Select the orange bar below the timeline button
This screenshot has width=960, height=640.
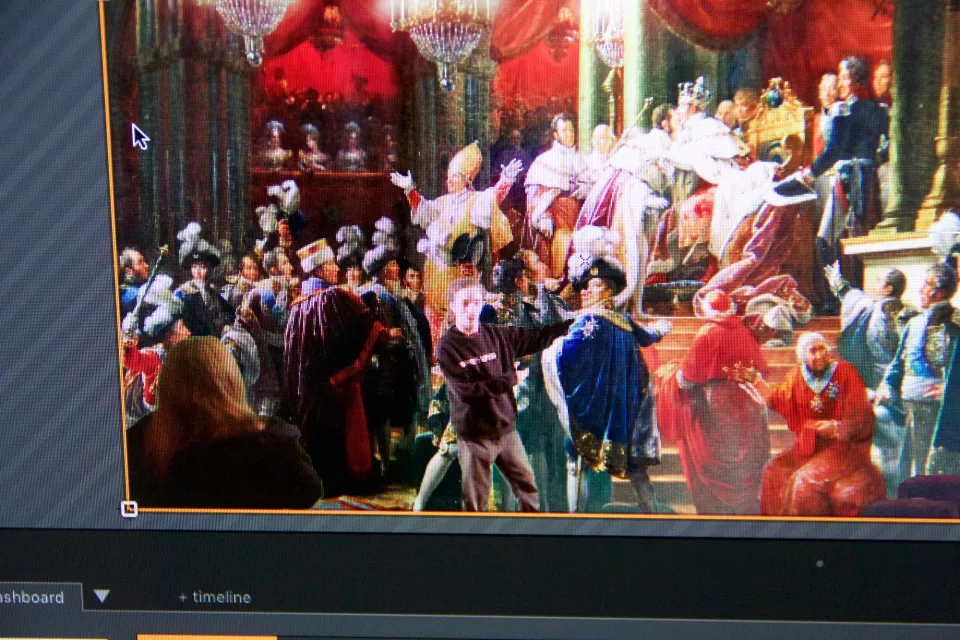[206, 636]
